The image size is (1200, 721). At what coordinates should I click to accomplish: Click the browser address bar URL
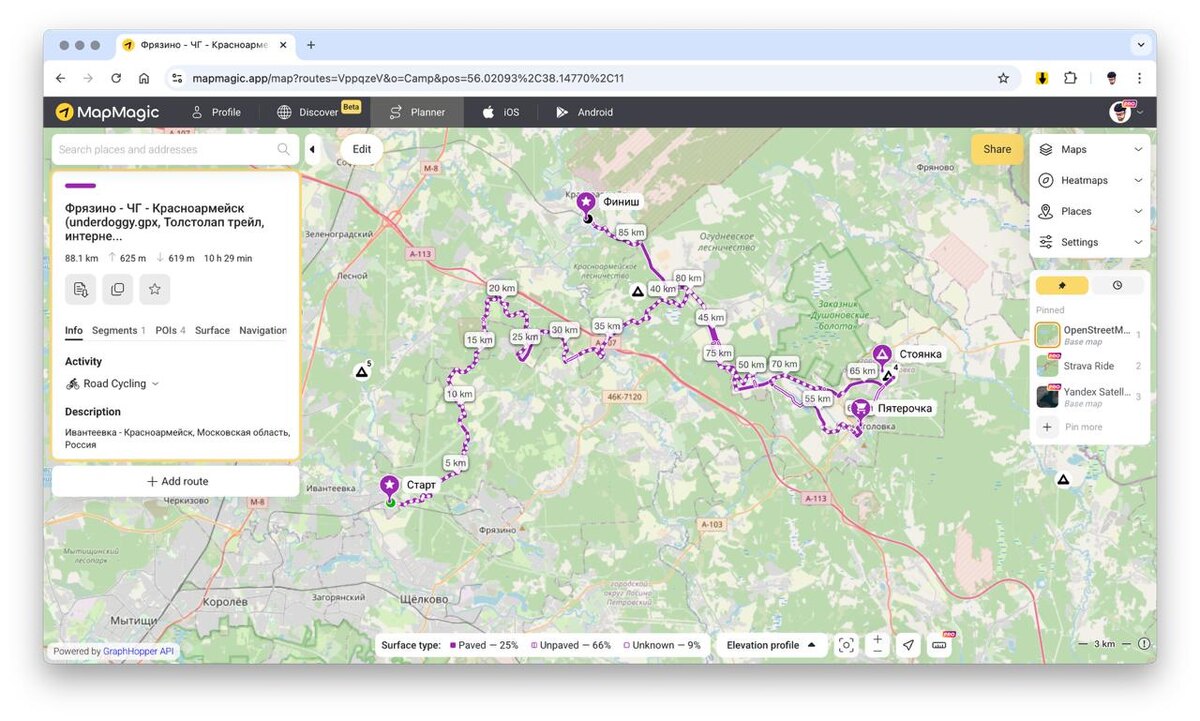pos(408,78)
